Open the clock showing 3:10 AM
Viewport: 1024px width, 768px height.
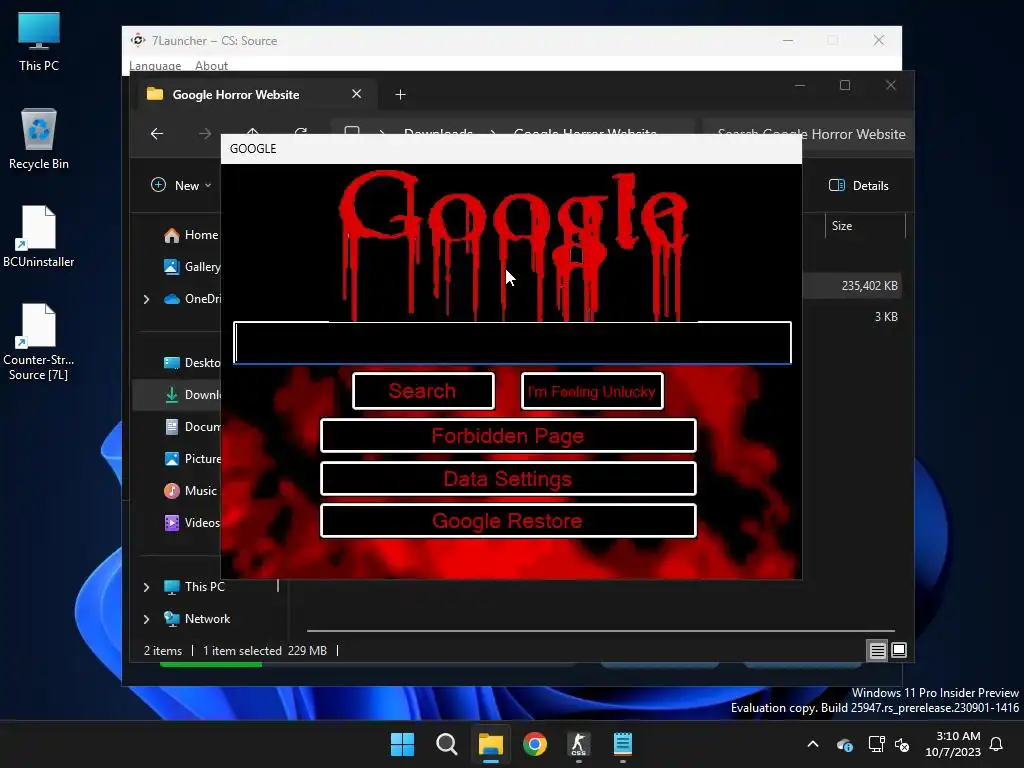pyautogui.click(x=953, y=744)
